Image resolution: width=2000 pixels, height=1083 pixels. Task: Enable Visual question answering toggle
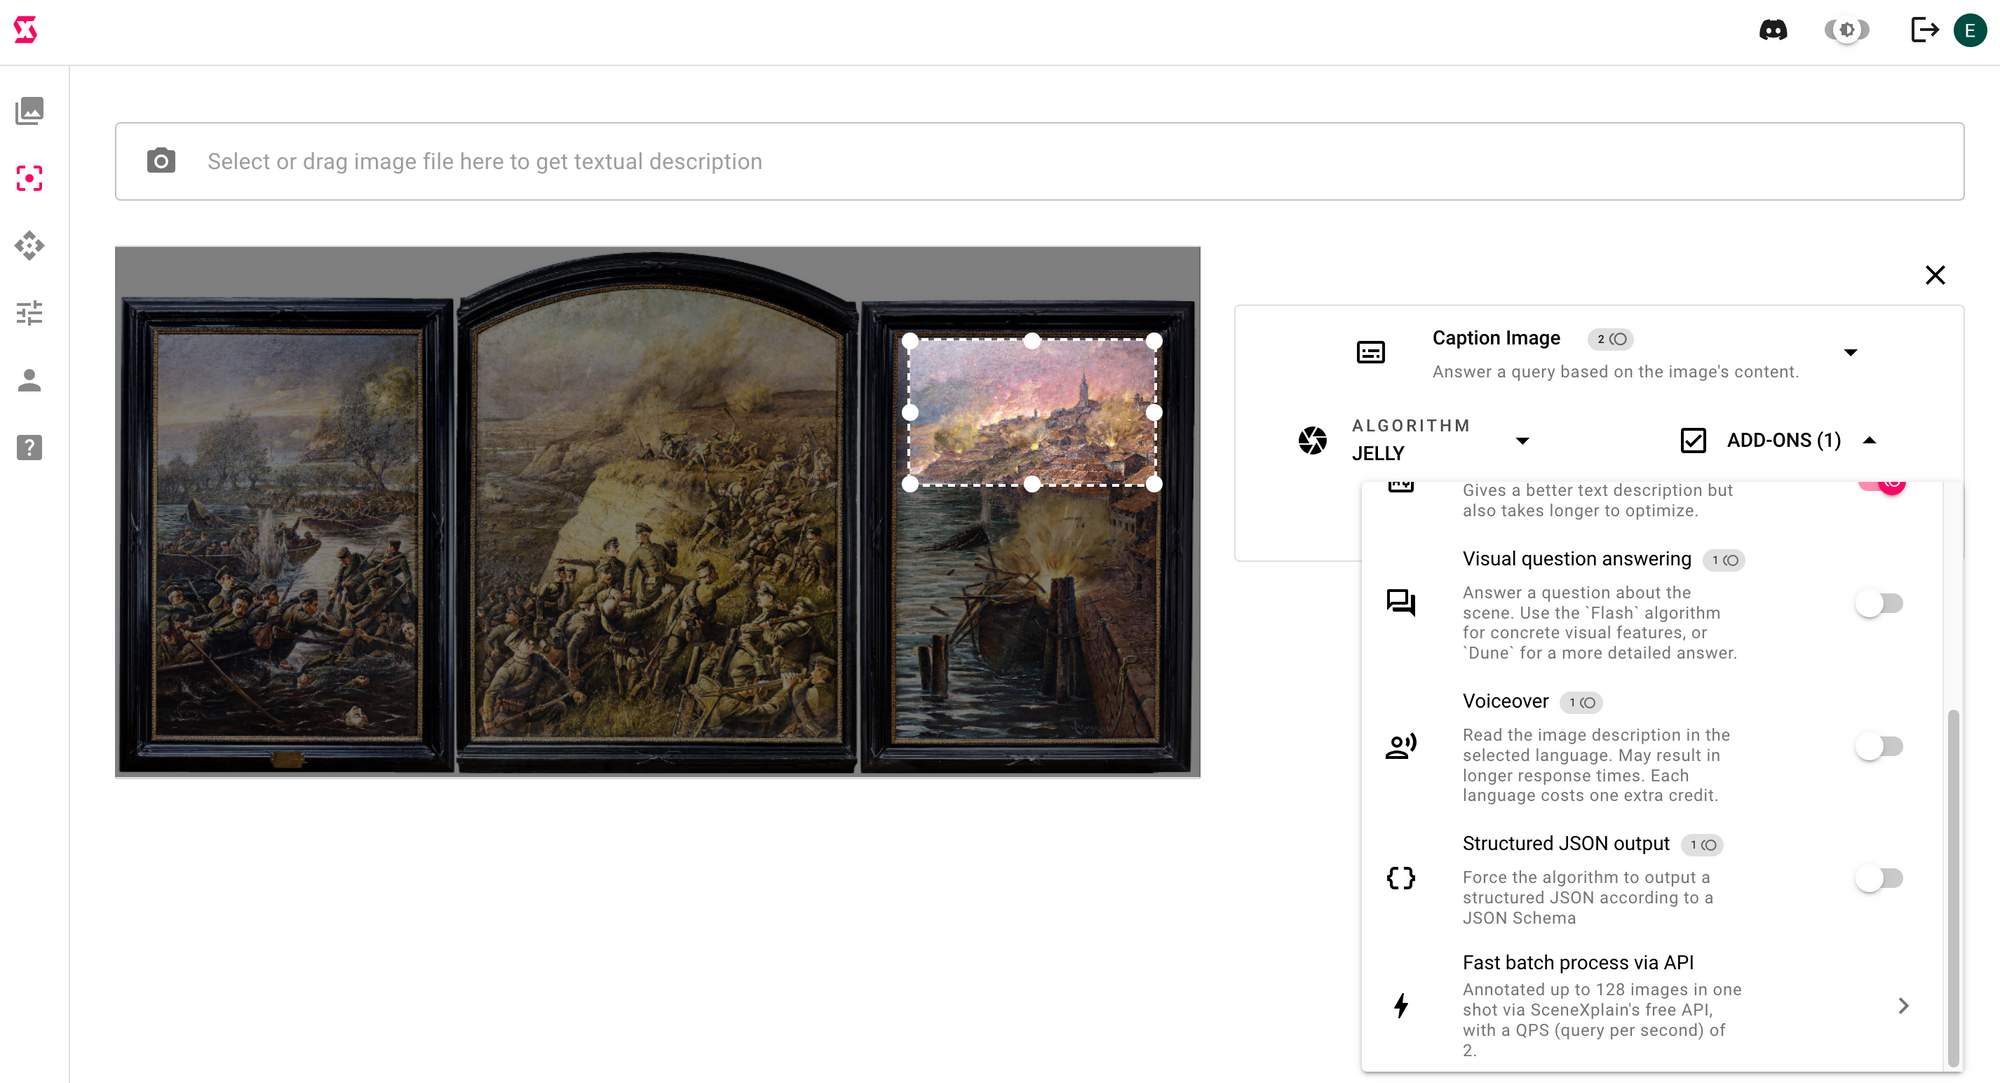[x=1879, y=603]
